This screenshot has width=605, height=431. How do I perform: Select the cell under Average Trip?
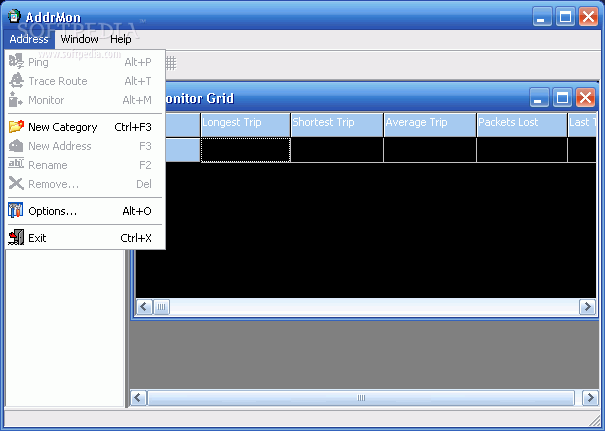click(x=430, y=150)
